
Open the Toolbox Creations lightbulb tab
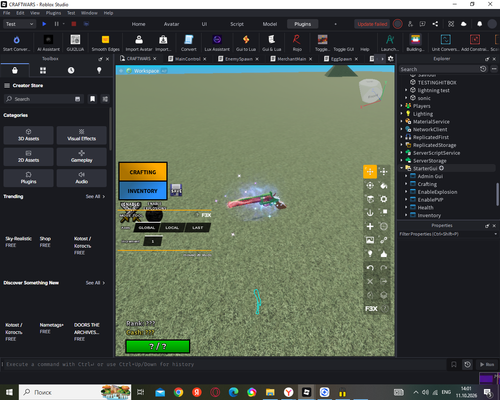99,70
